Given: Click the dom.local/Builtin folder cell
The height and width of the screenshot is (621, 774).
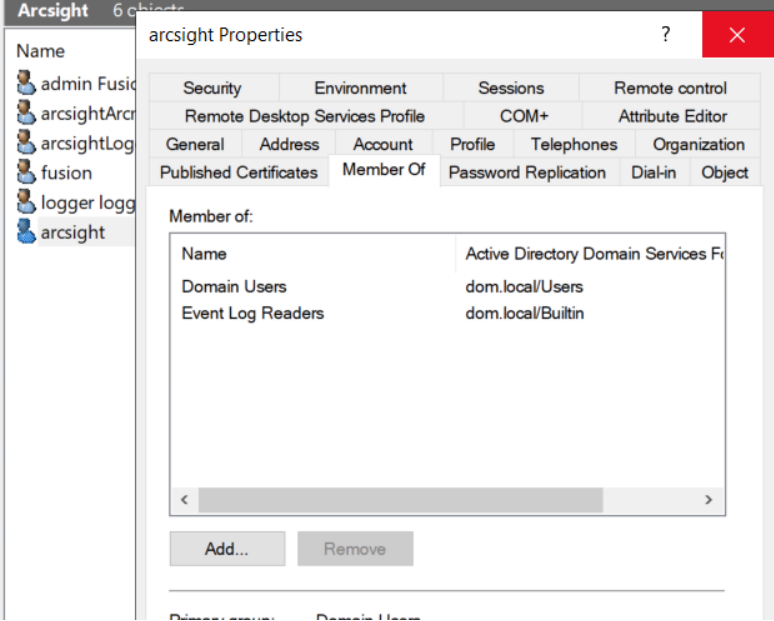Looking at the screenshot, I should click(x=525, y=313).
